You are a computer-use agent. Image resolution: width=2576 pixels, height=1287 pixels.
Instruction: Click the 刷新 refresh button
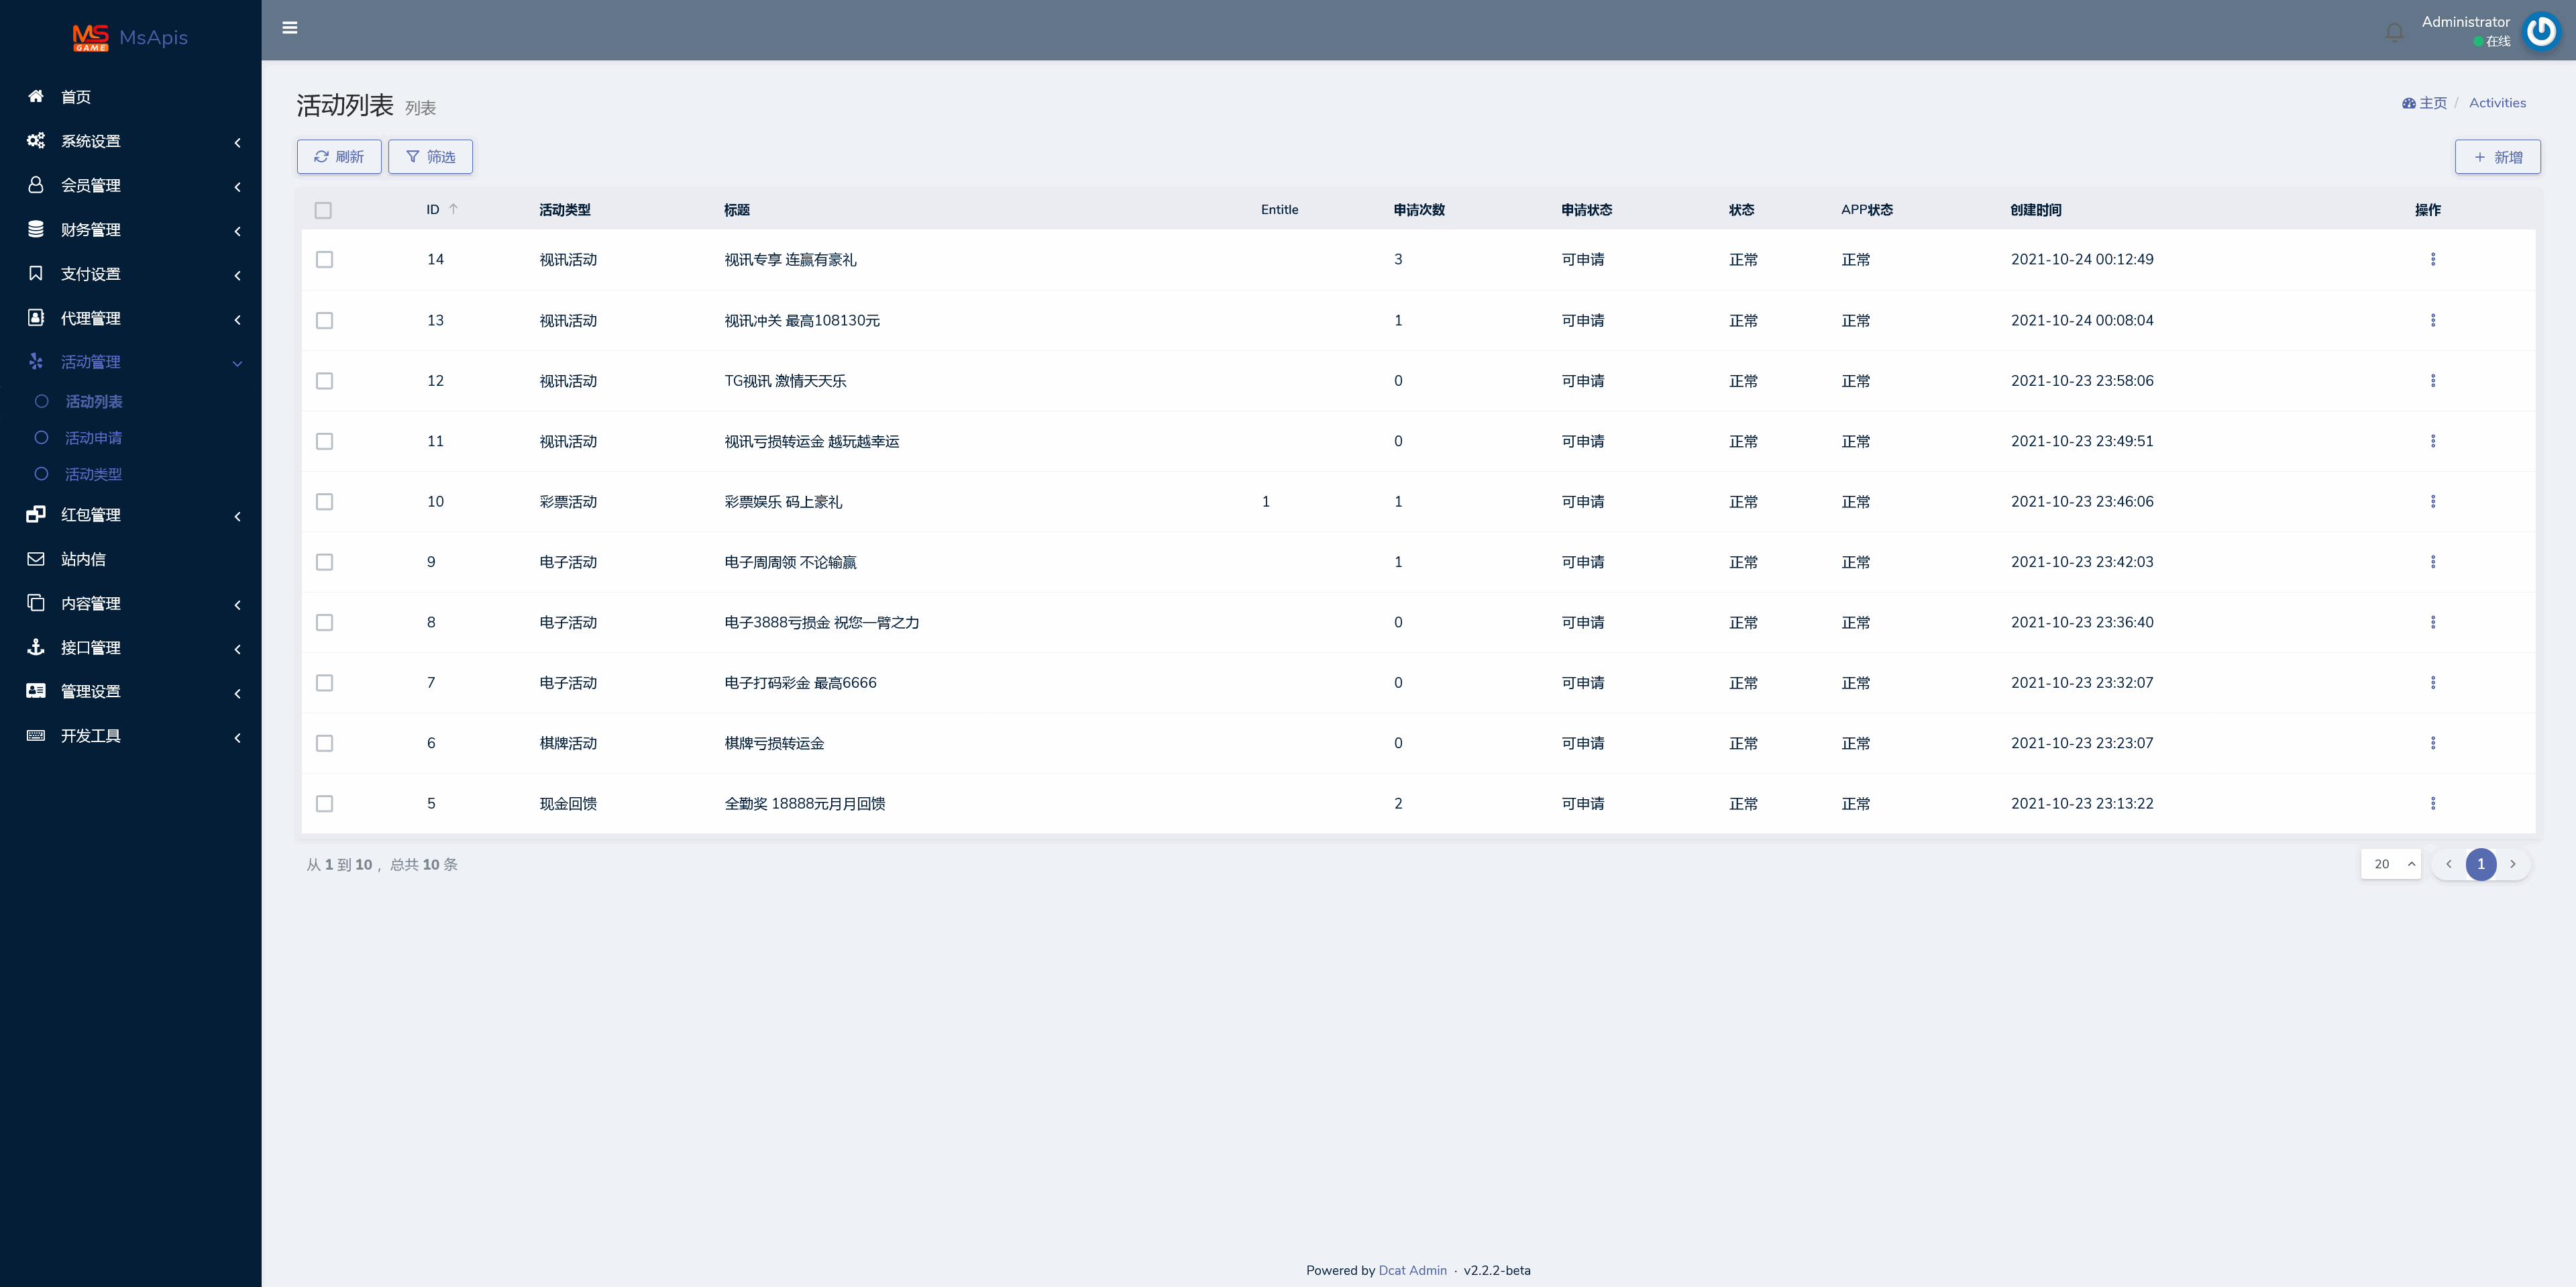[338, 157]
